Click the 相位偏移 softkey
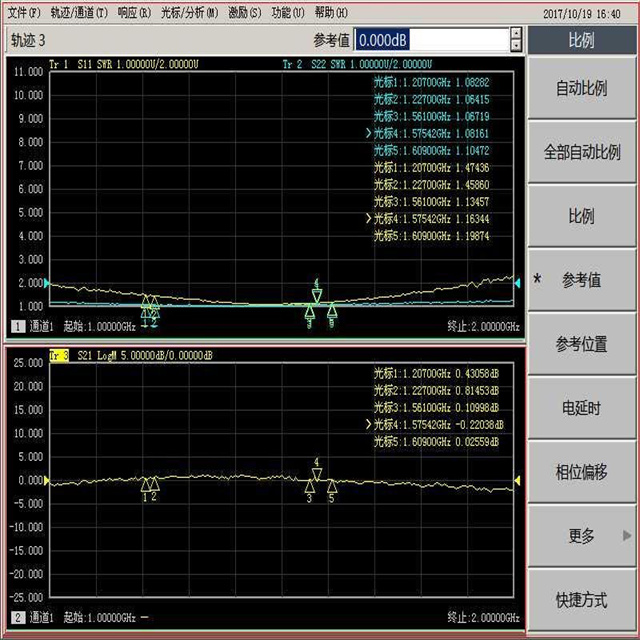 pyautogui.click(x=582, y=471)
